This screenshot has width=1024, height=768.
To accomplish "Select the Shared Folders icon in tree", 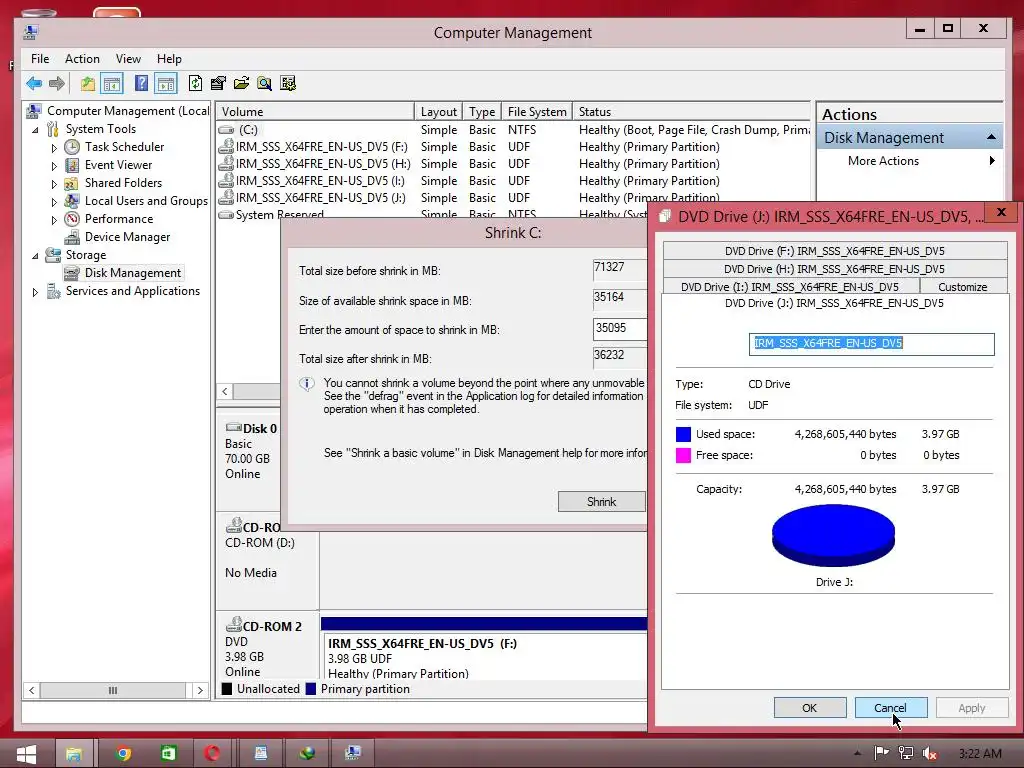I will (72, 183).
